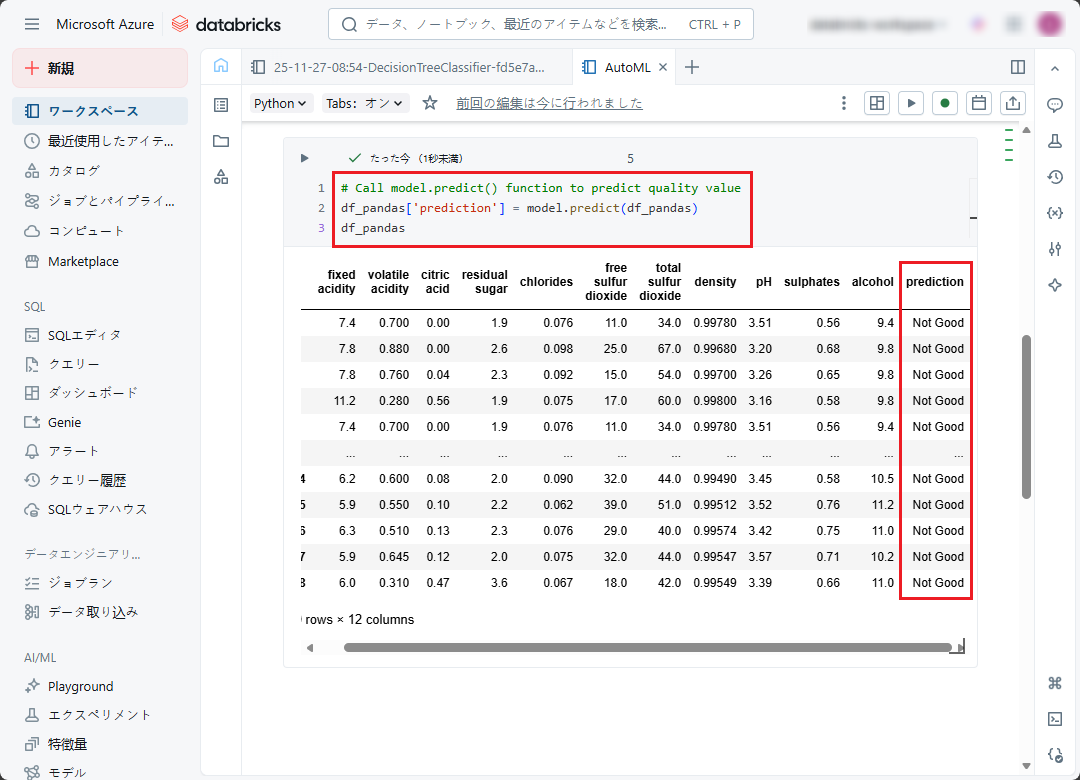
Task: Click the Run all button in toolbar
Action: click(x=910, y=103)
